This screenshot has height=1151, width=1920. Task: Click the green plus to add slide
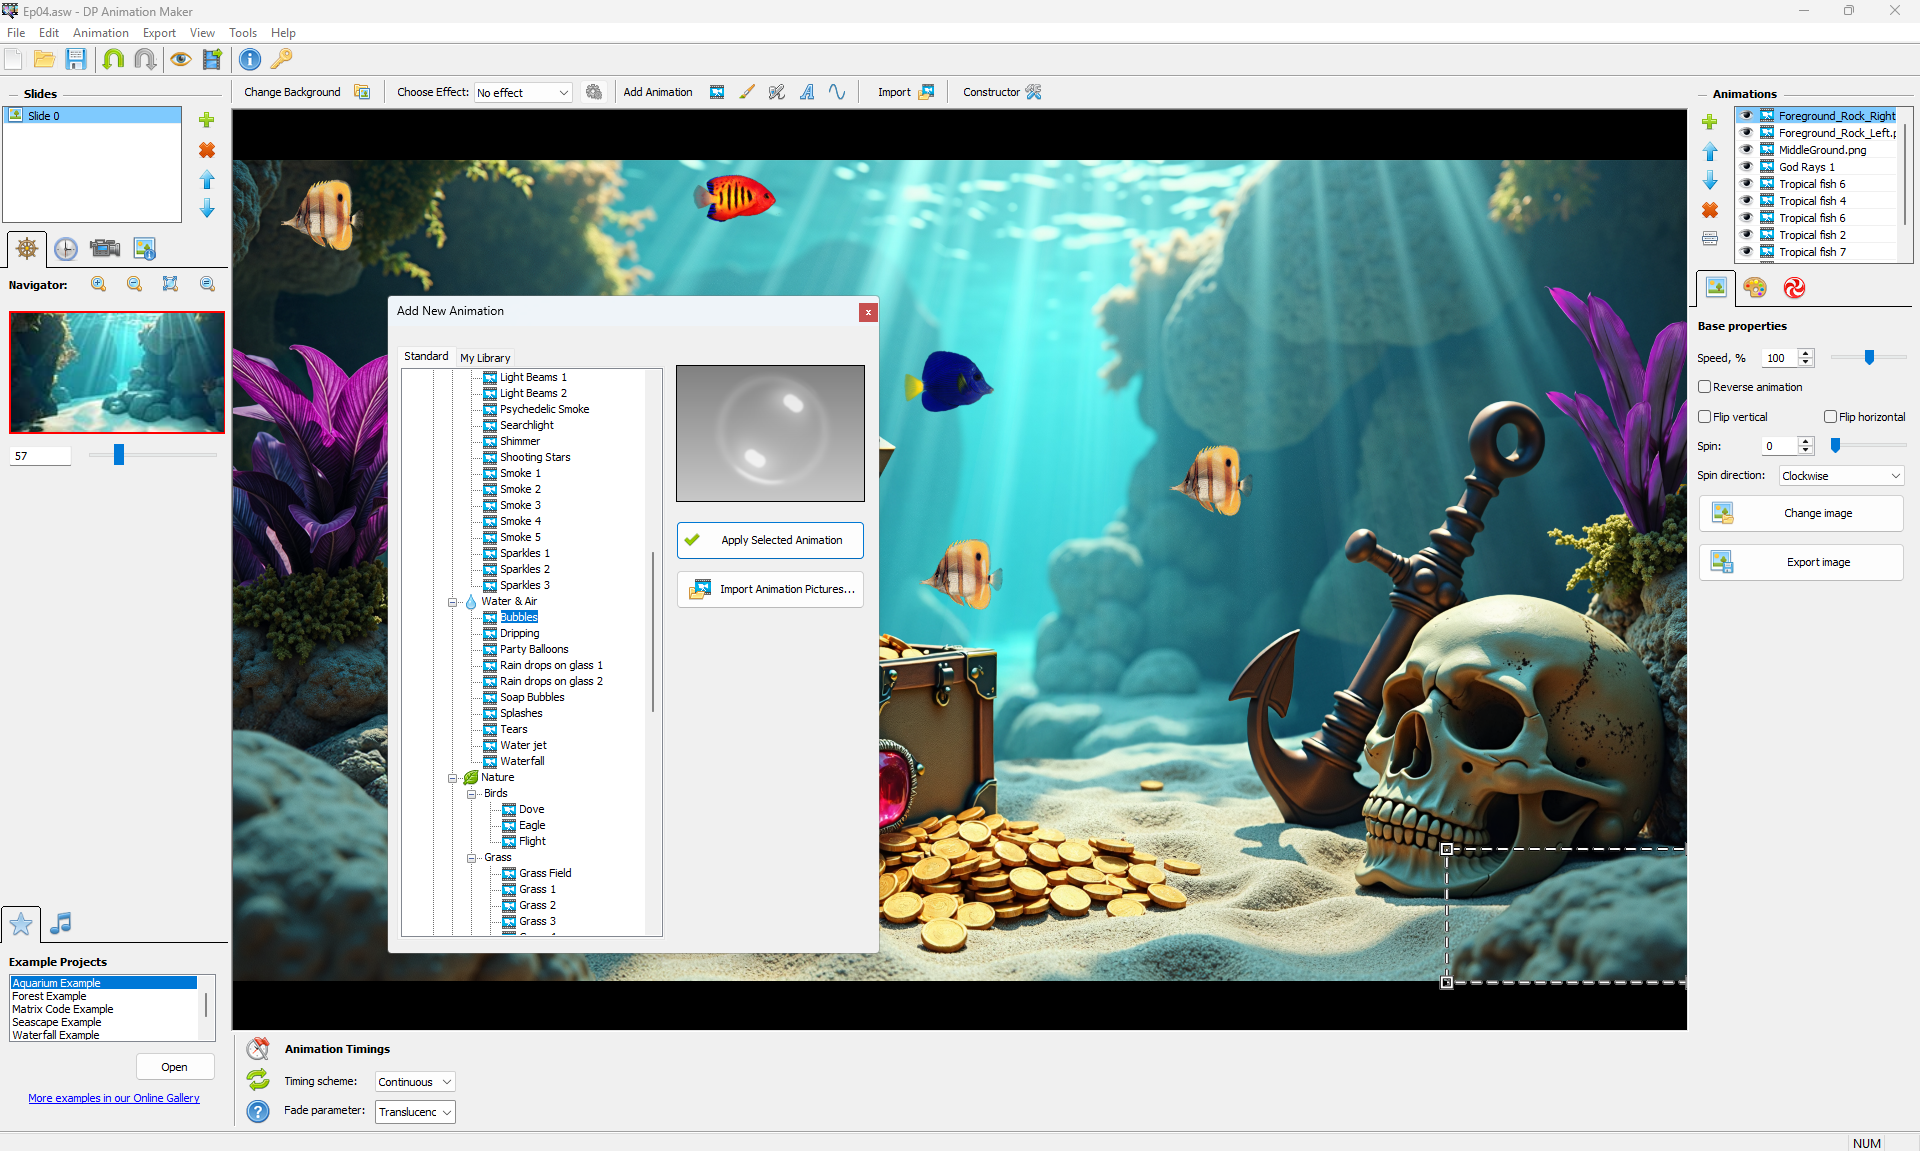coord(207,120)
